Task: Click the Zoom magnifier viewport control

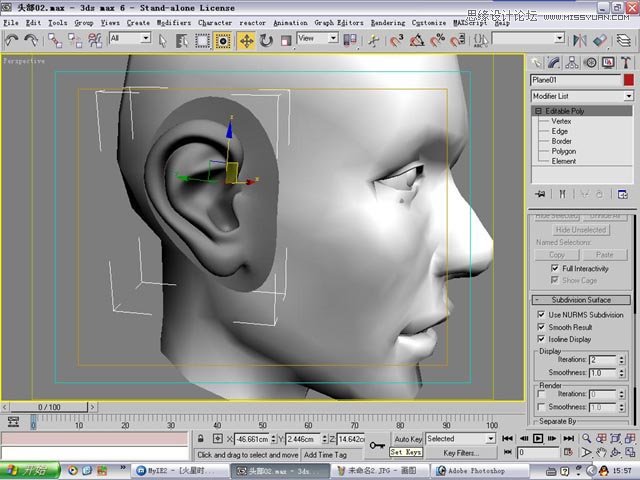Action: [x=586, y=438]
